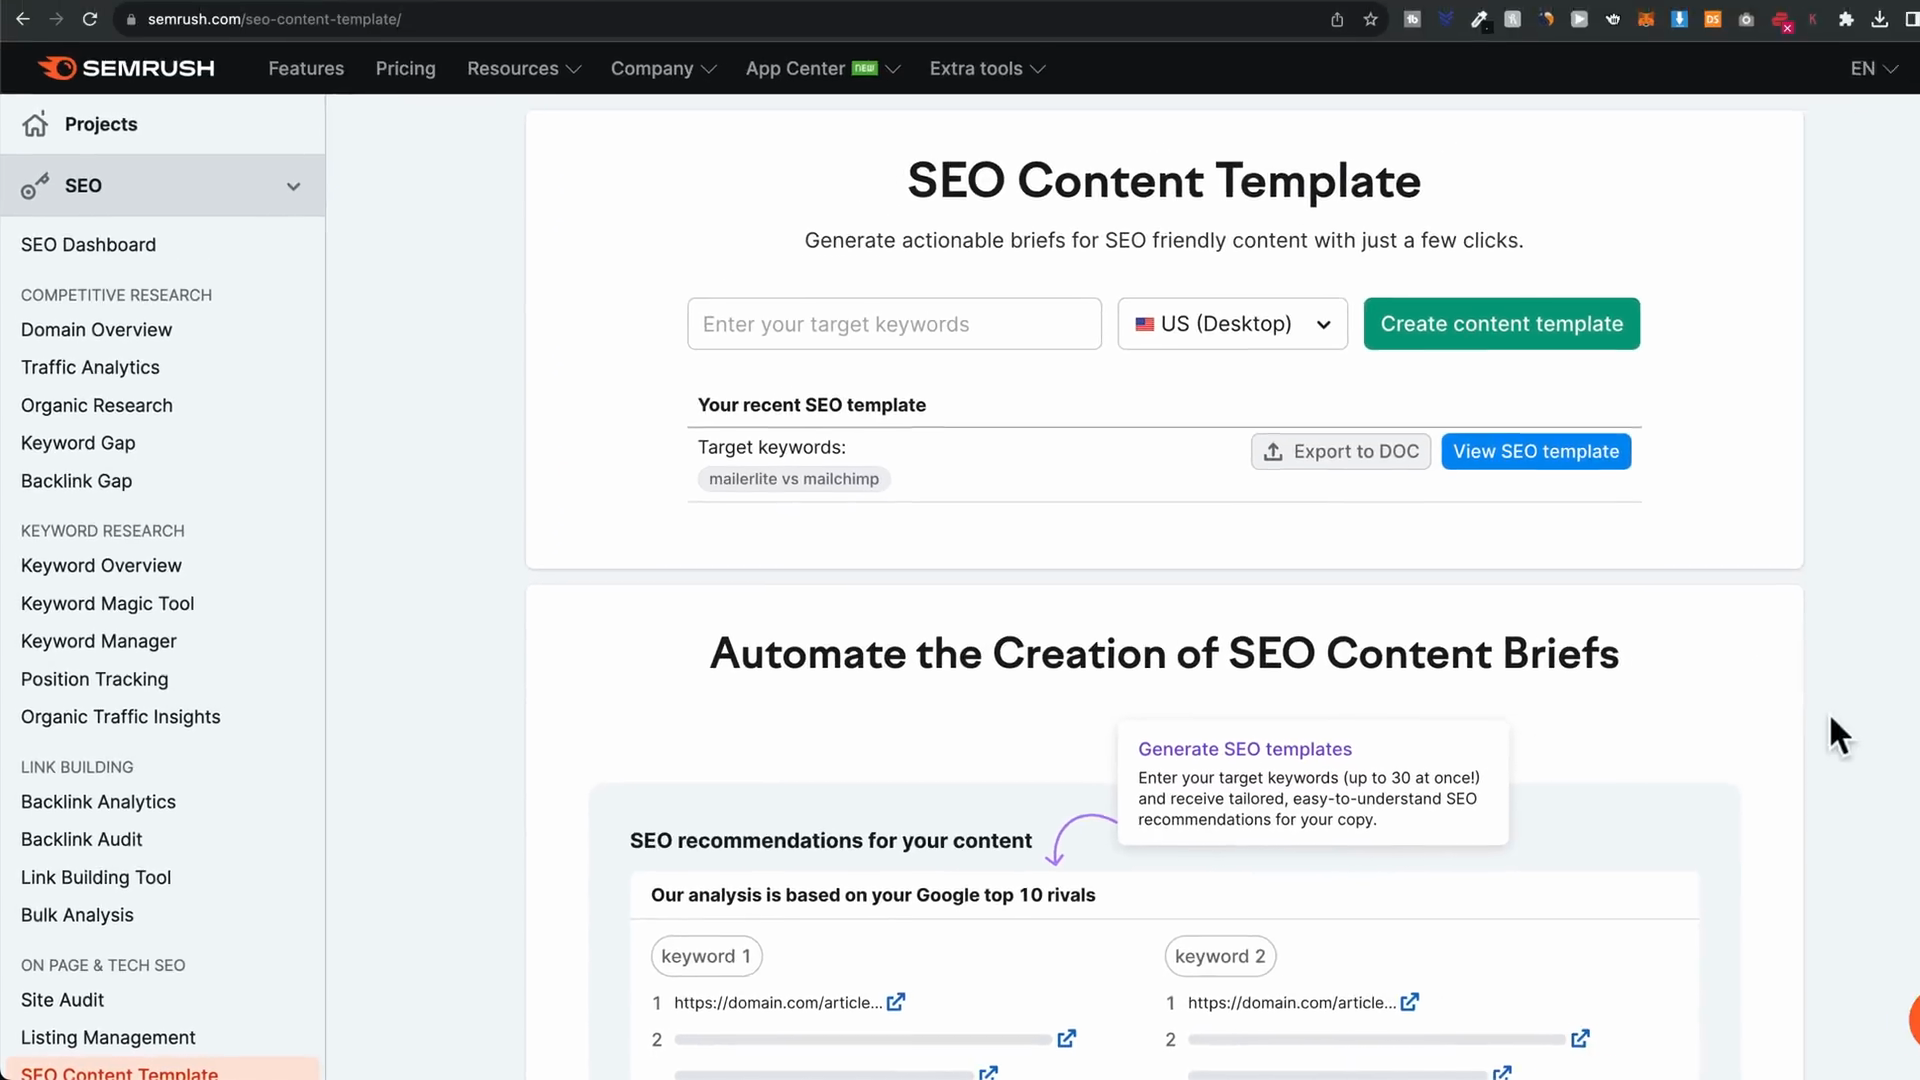The image size is (1920, 1080).
Task: Open the EN language selector
Action: tap(1874, 68)
